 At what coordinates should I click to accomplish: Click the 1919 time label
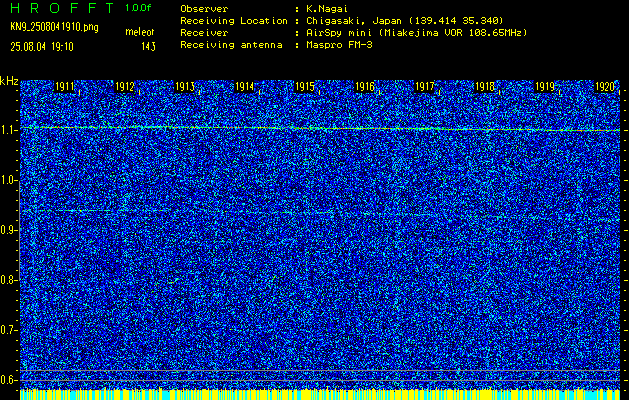point(545,86)
